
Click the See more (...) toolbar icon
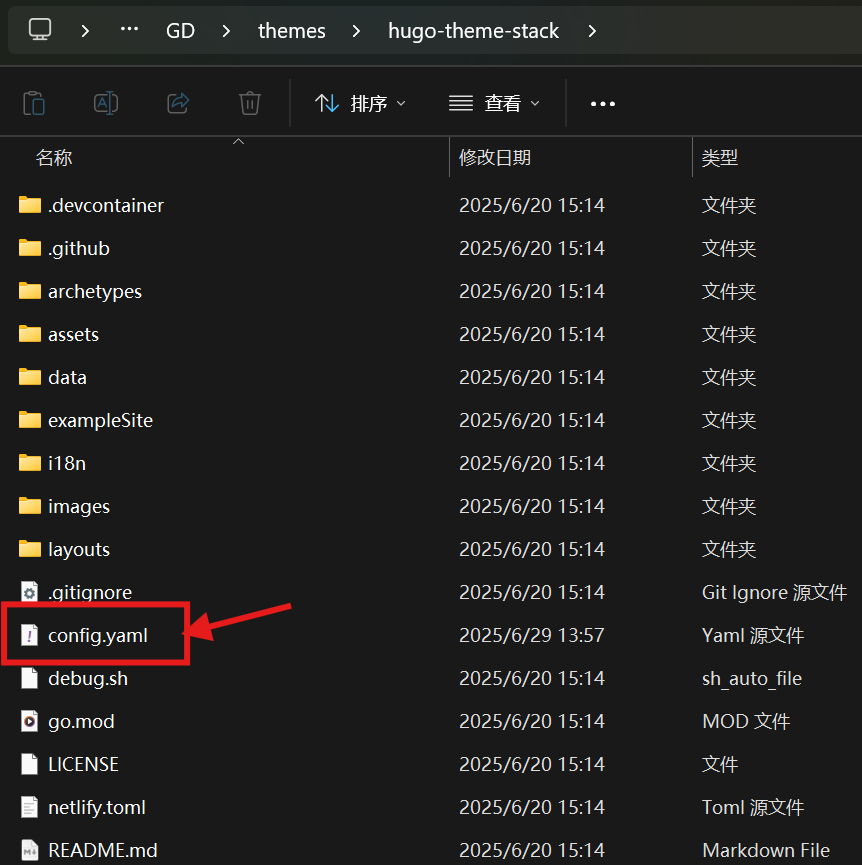point(602,103)
